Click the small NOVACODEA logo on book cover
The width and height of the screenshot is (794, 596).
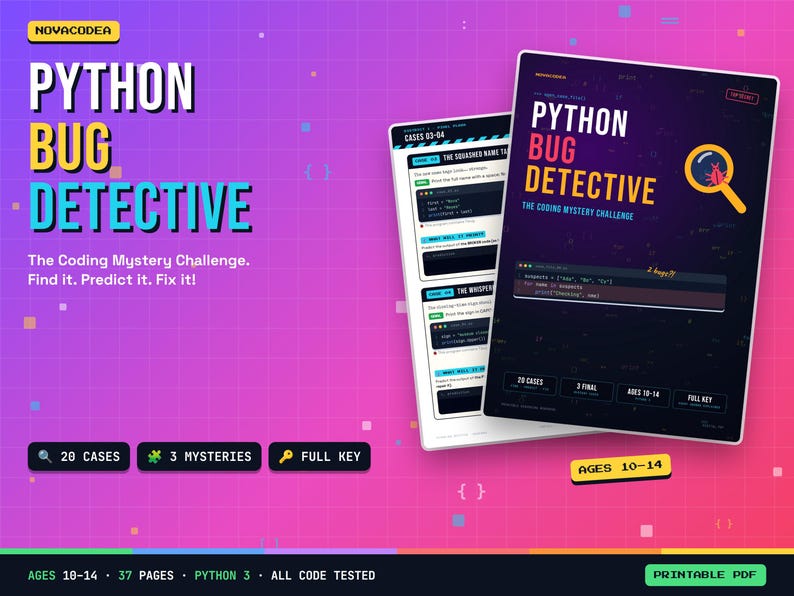point(551,76)
